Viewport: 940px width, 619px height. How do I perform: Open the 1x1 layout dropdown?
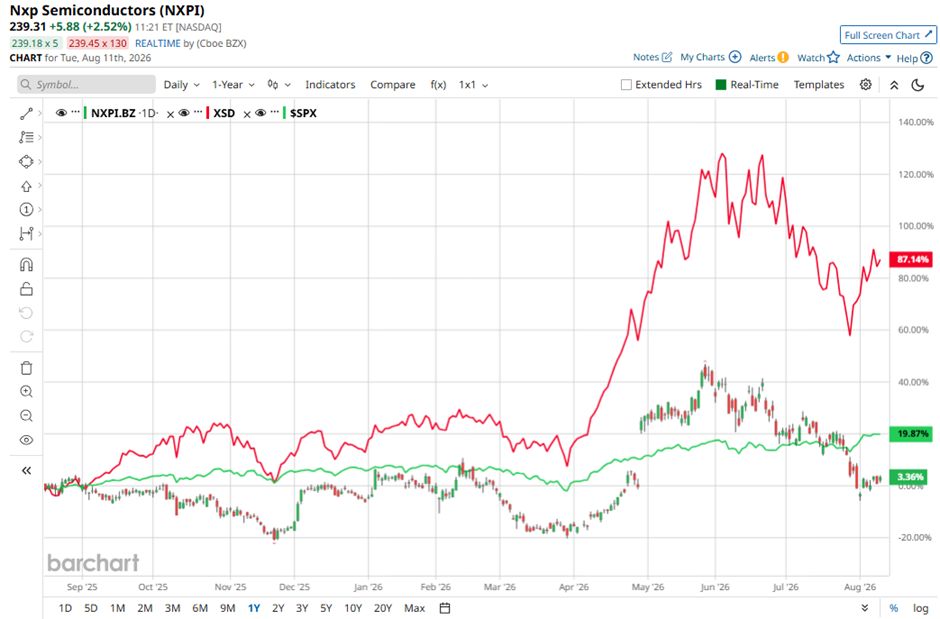click(x=473, y=84)
